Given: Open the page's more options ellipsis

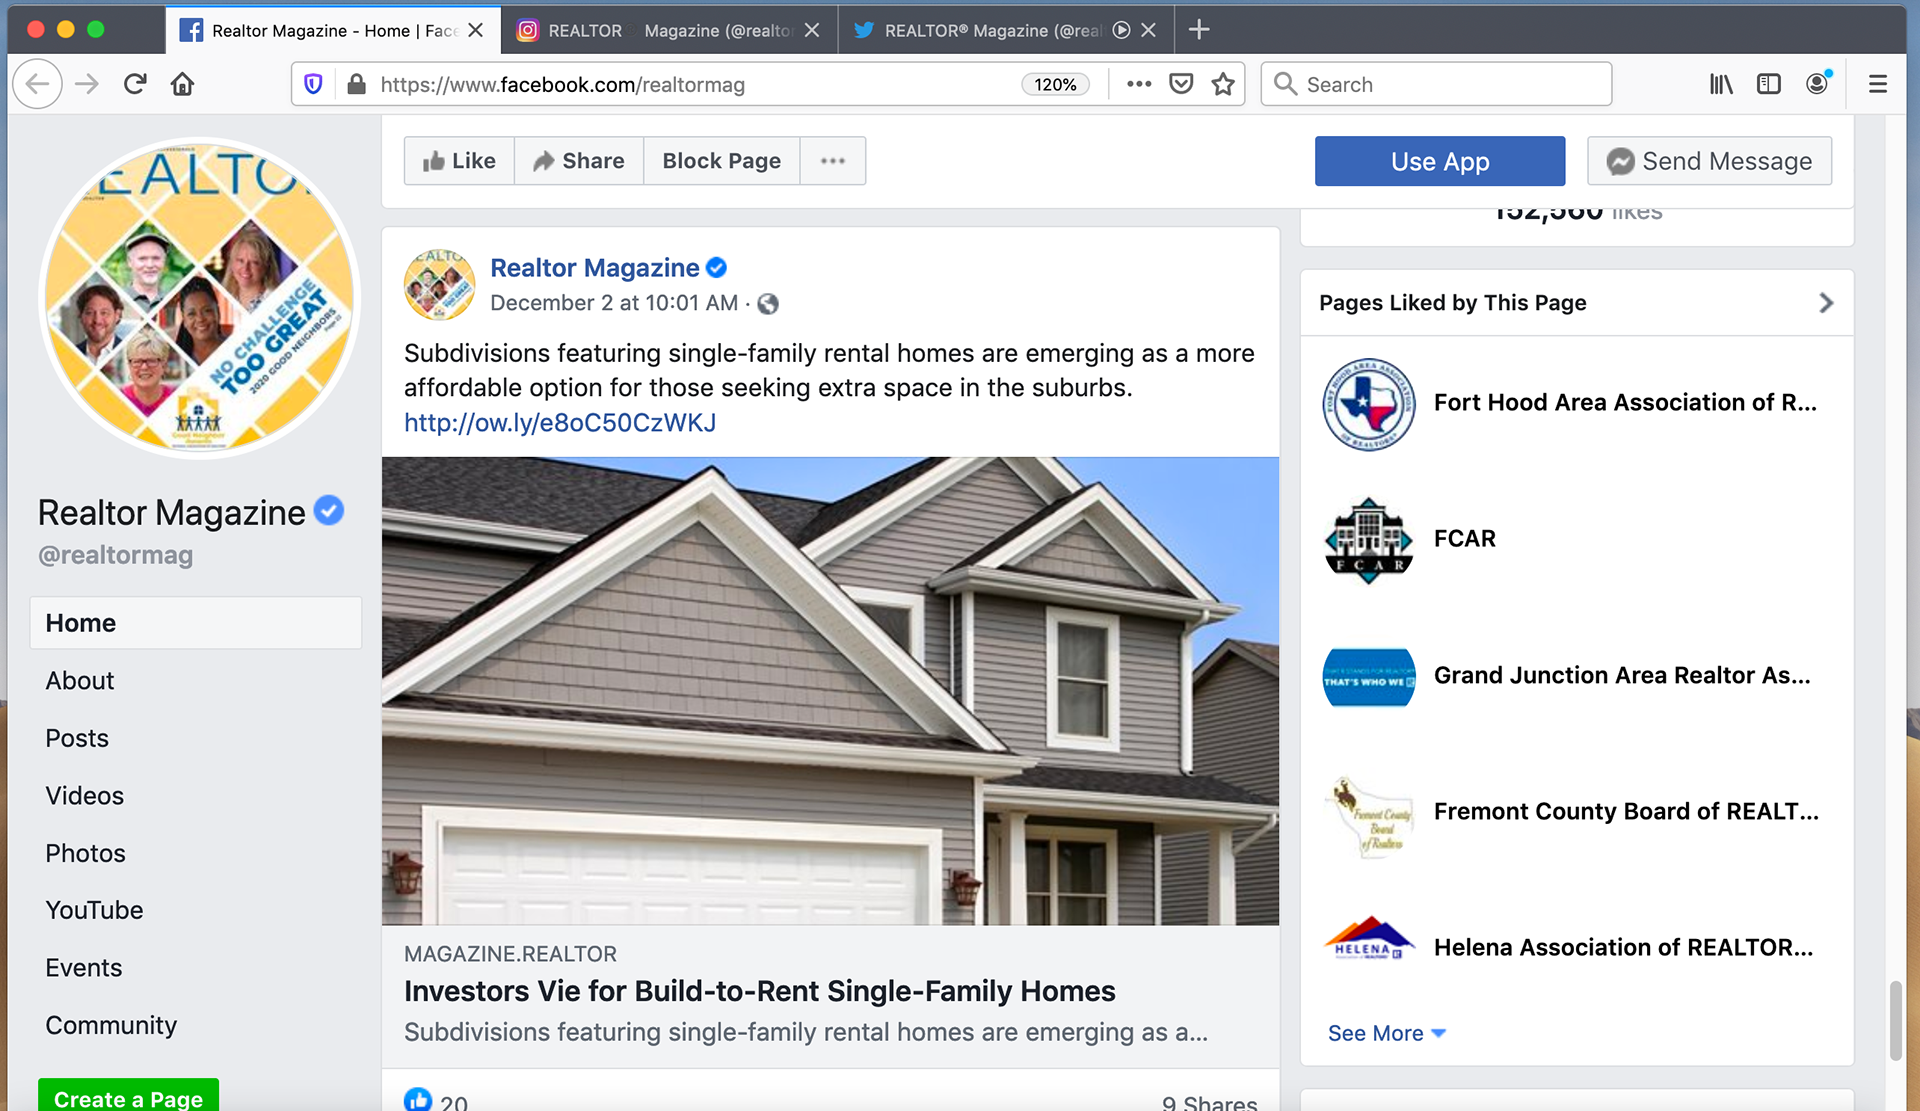Looking at the screenshot, I should 833,161.
